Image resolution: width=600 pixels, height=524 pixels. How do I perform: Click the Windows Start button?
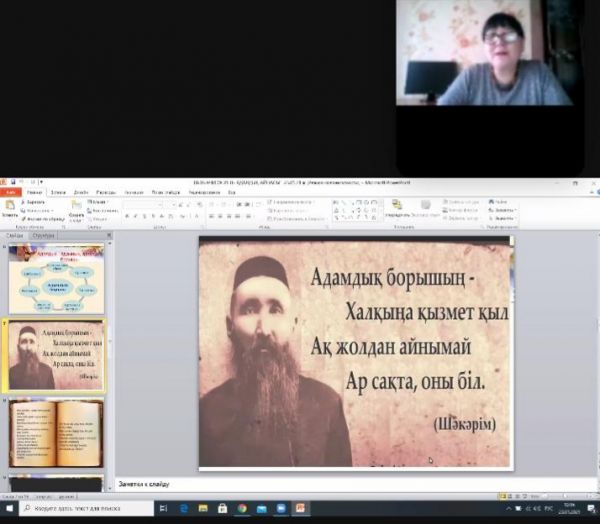[9, 509]
